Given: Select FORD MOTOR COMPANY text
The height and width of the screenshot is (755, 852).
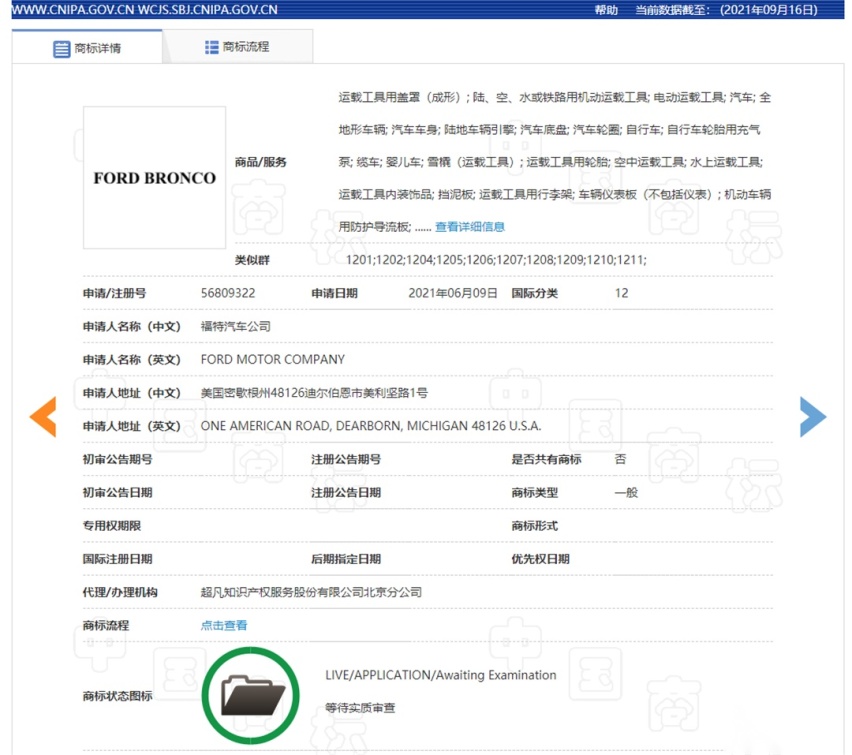Looking at the screenshot, I should click(273, 359).
